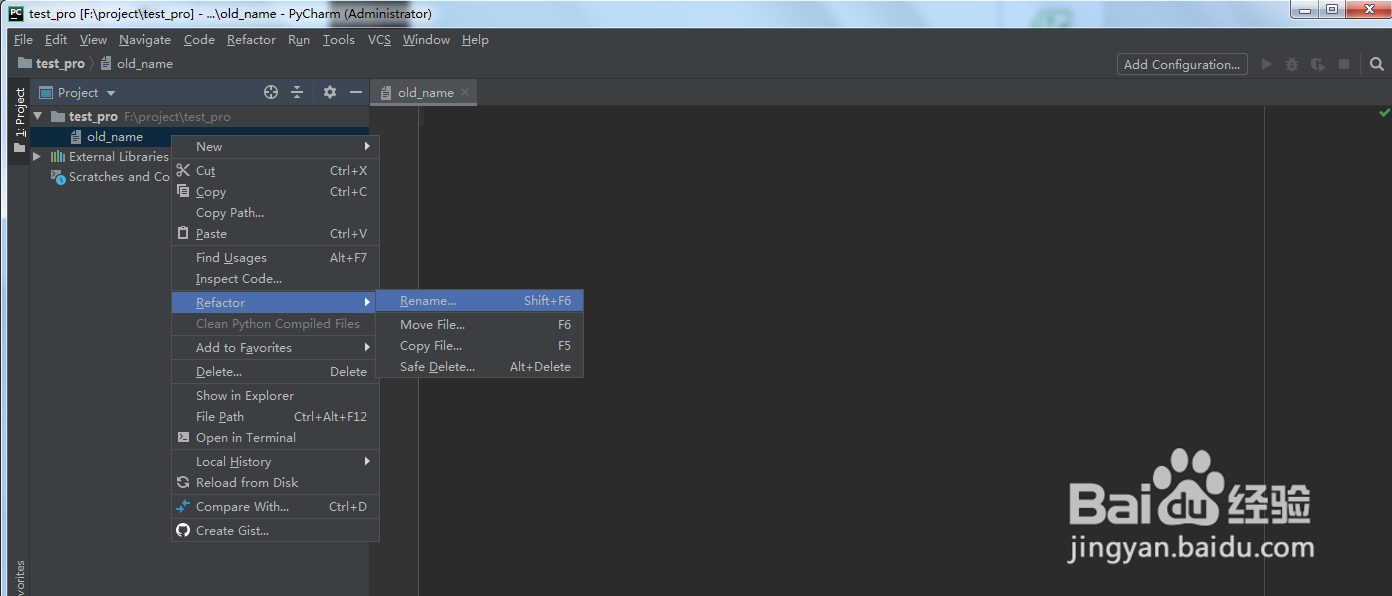Image resolution: width=1392 pixels, height=596 pixels.
Task: Click inside the empty editor text area
Action: pos(840,350)
